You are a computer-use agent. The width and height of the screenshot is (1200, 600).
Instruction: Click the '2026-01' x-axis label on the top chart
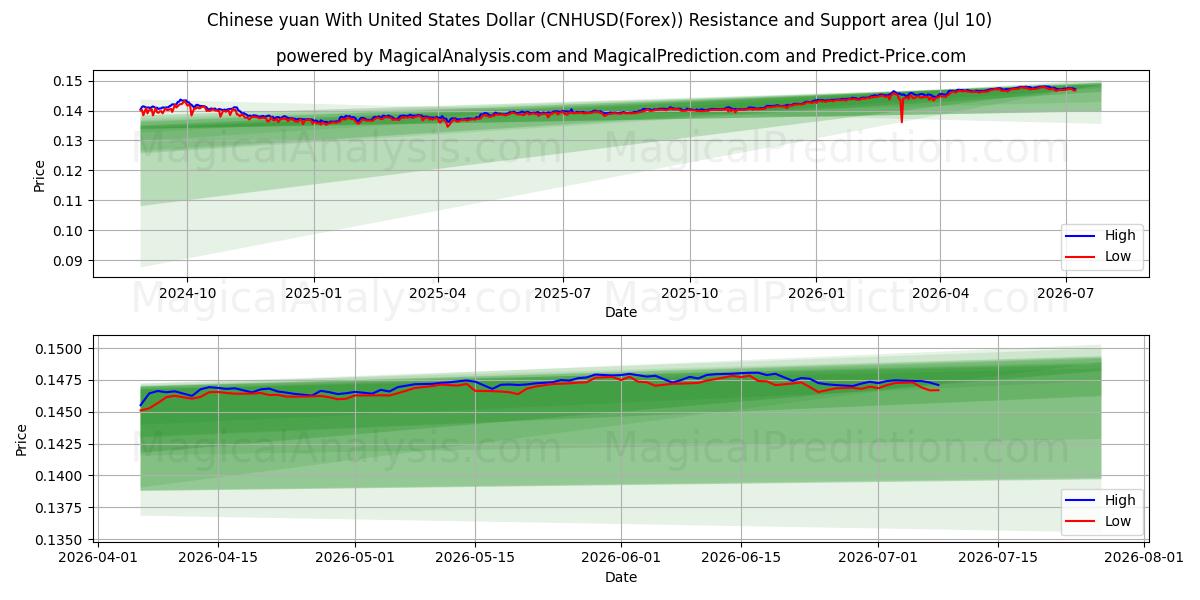click(x=816, y=293)
